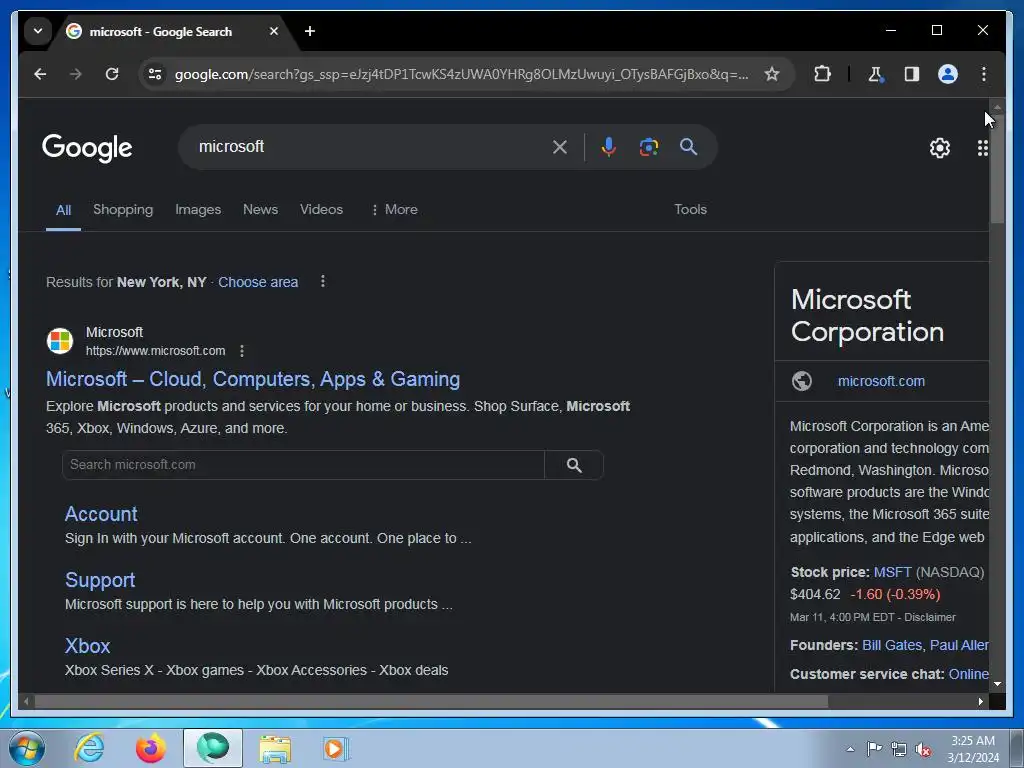
Task: Open location options three-dot menu
Action: 323,281
